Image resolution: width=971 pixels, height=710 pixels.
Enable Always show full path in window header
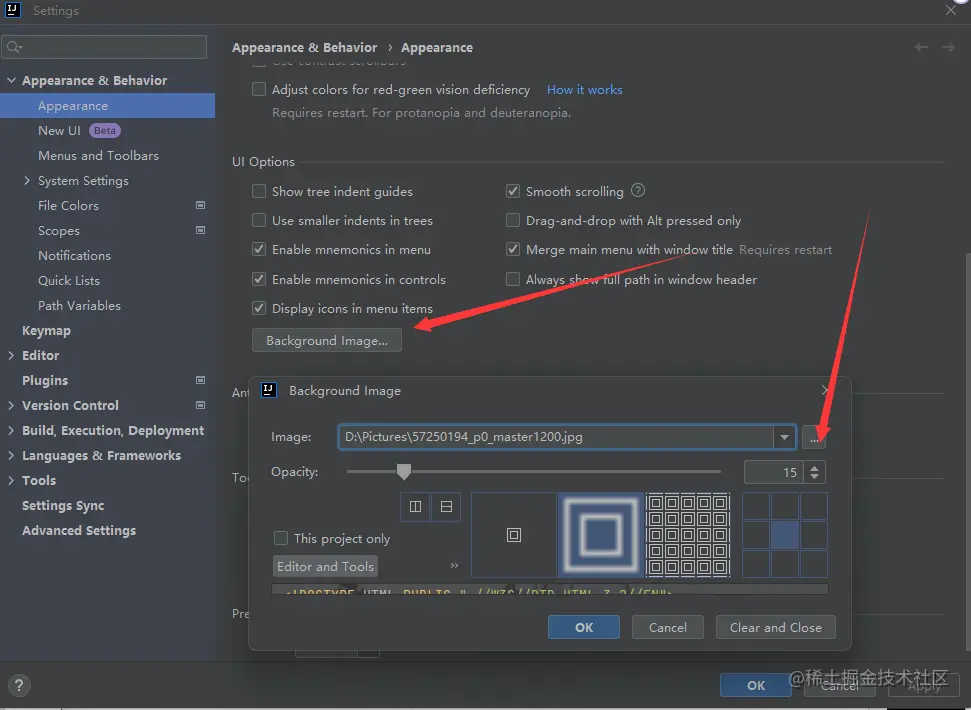513,279
